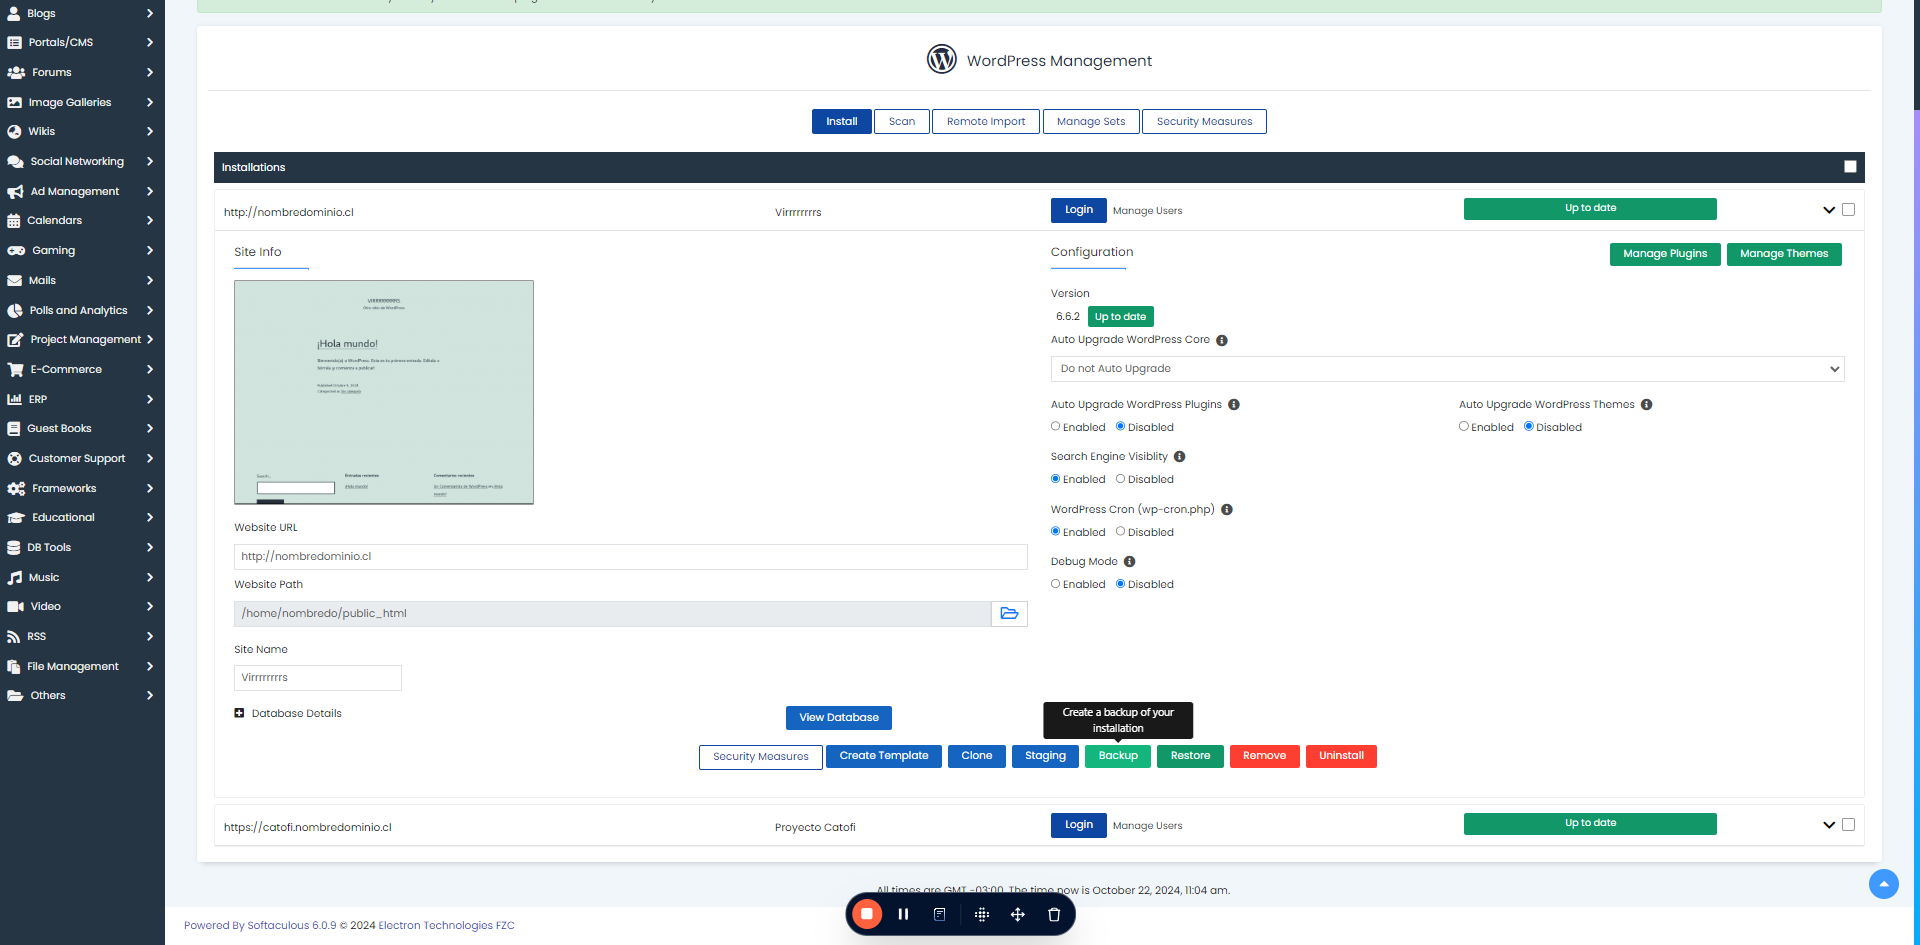Click info icon next to Debug Mode
This screenshot has height=945, width=1920.
[1129, 562]
